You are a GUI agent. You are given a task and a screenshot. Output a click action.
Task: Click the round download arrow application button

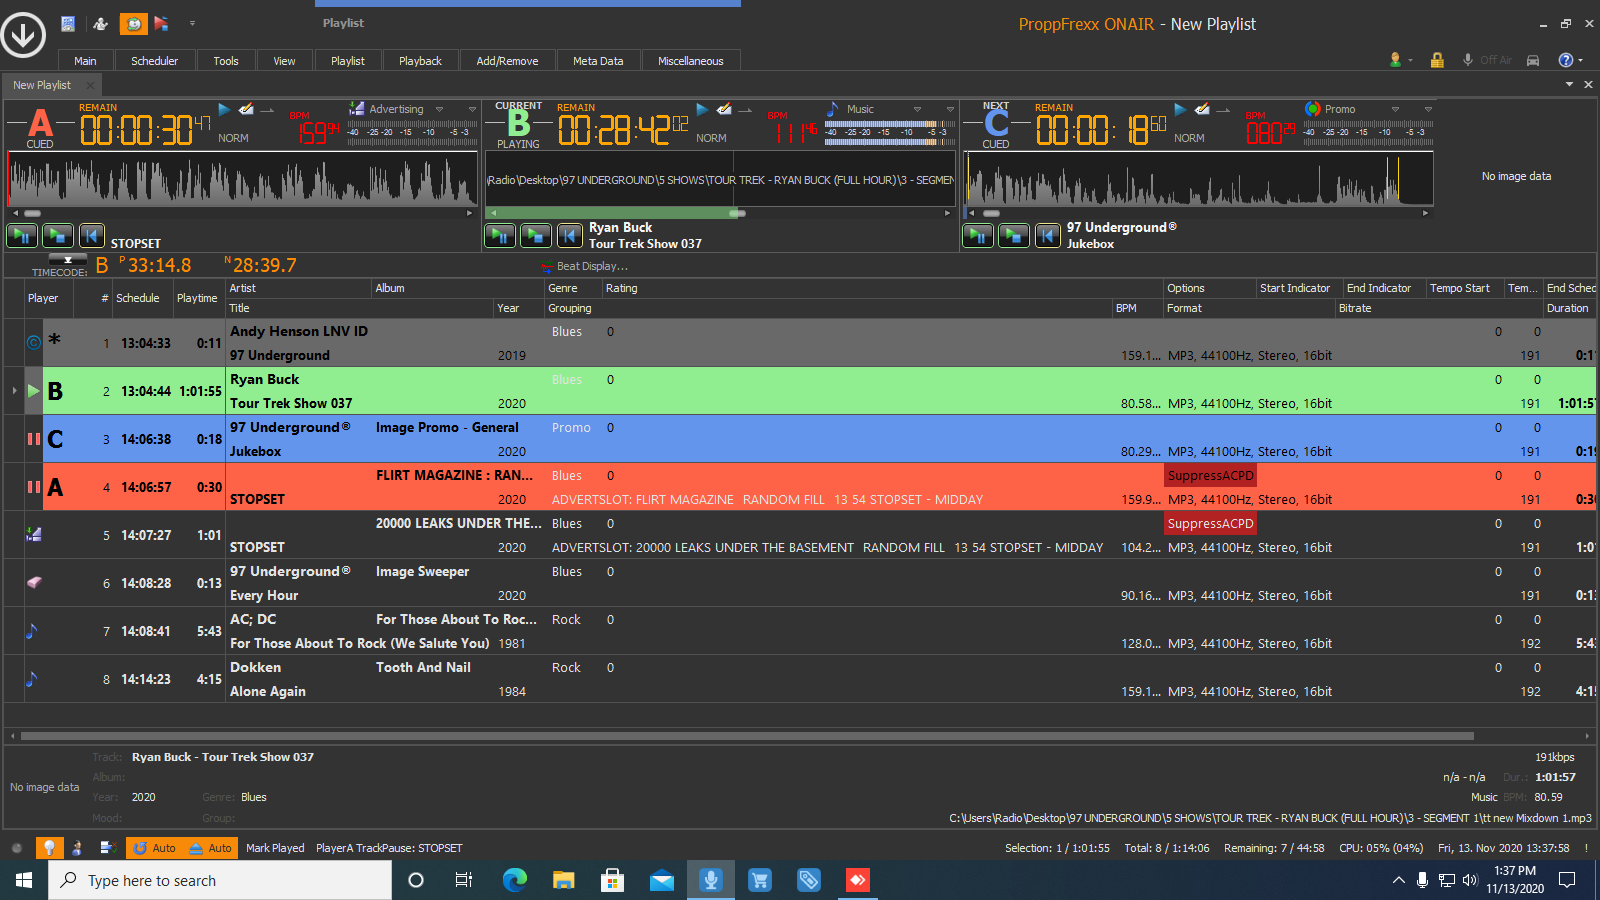click(23, 35)
